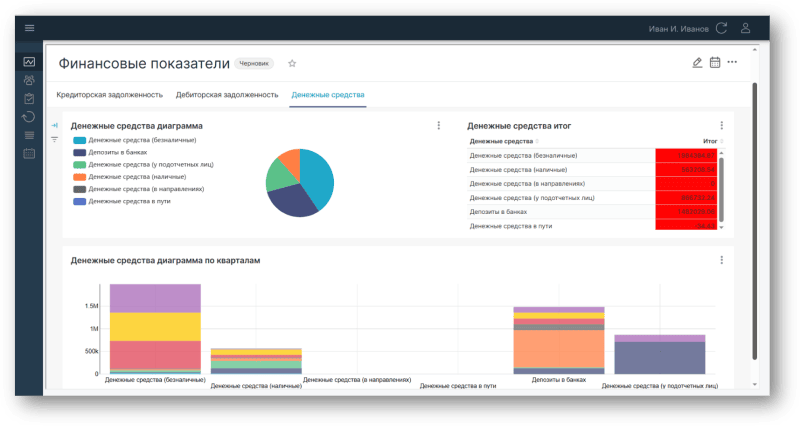Viewport: 800px width, 426px height.
Task: Switch to 'Кредиторская задолженность' tab
Action: (x=109, y=95)
